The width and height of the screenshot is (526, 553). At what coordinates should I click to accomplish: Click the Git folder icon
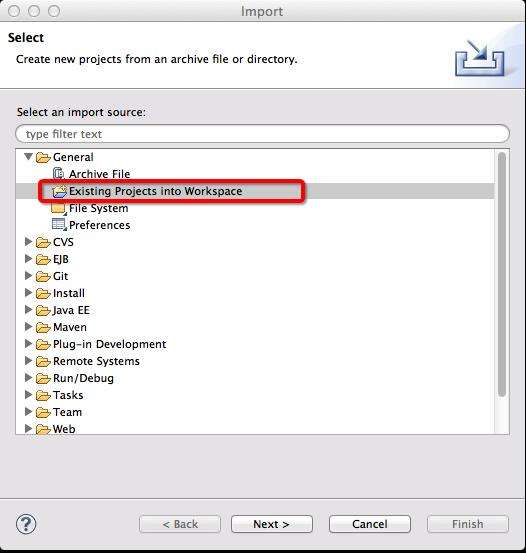click(x=43, y=276)
